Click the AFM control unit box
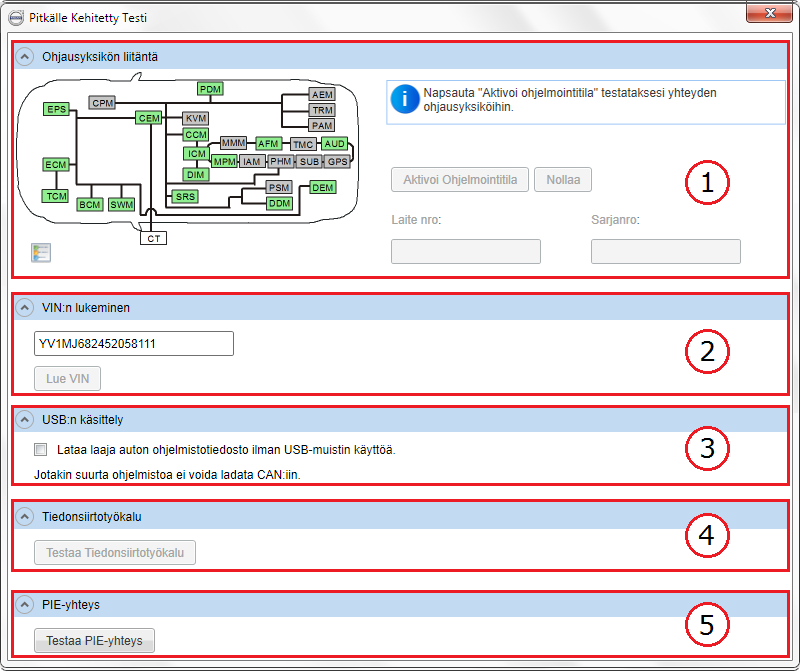 click(268, 143)
